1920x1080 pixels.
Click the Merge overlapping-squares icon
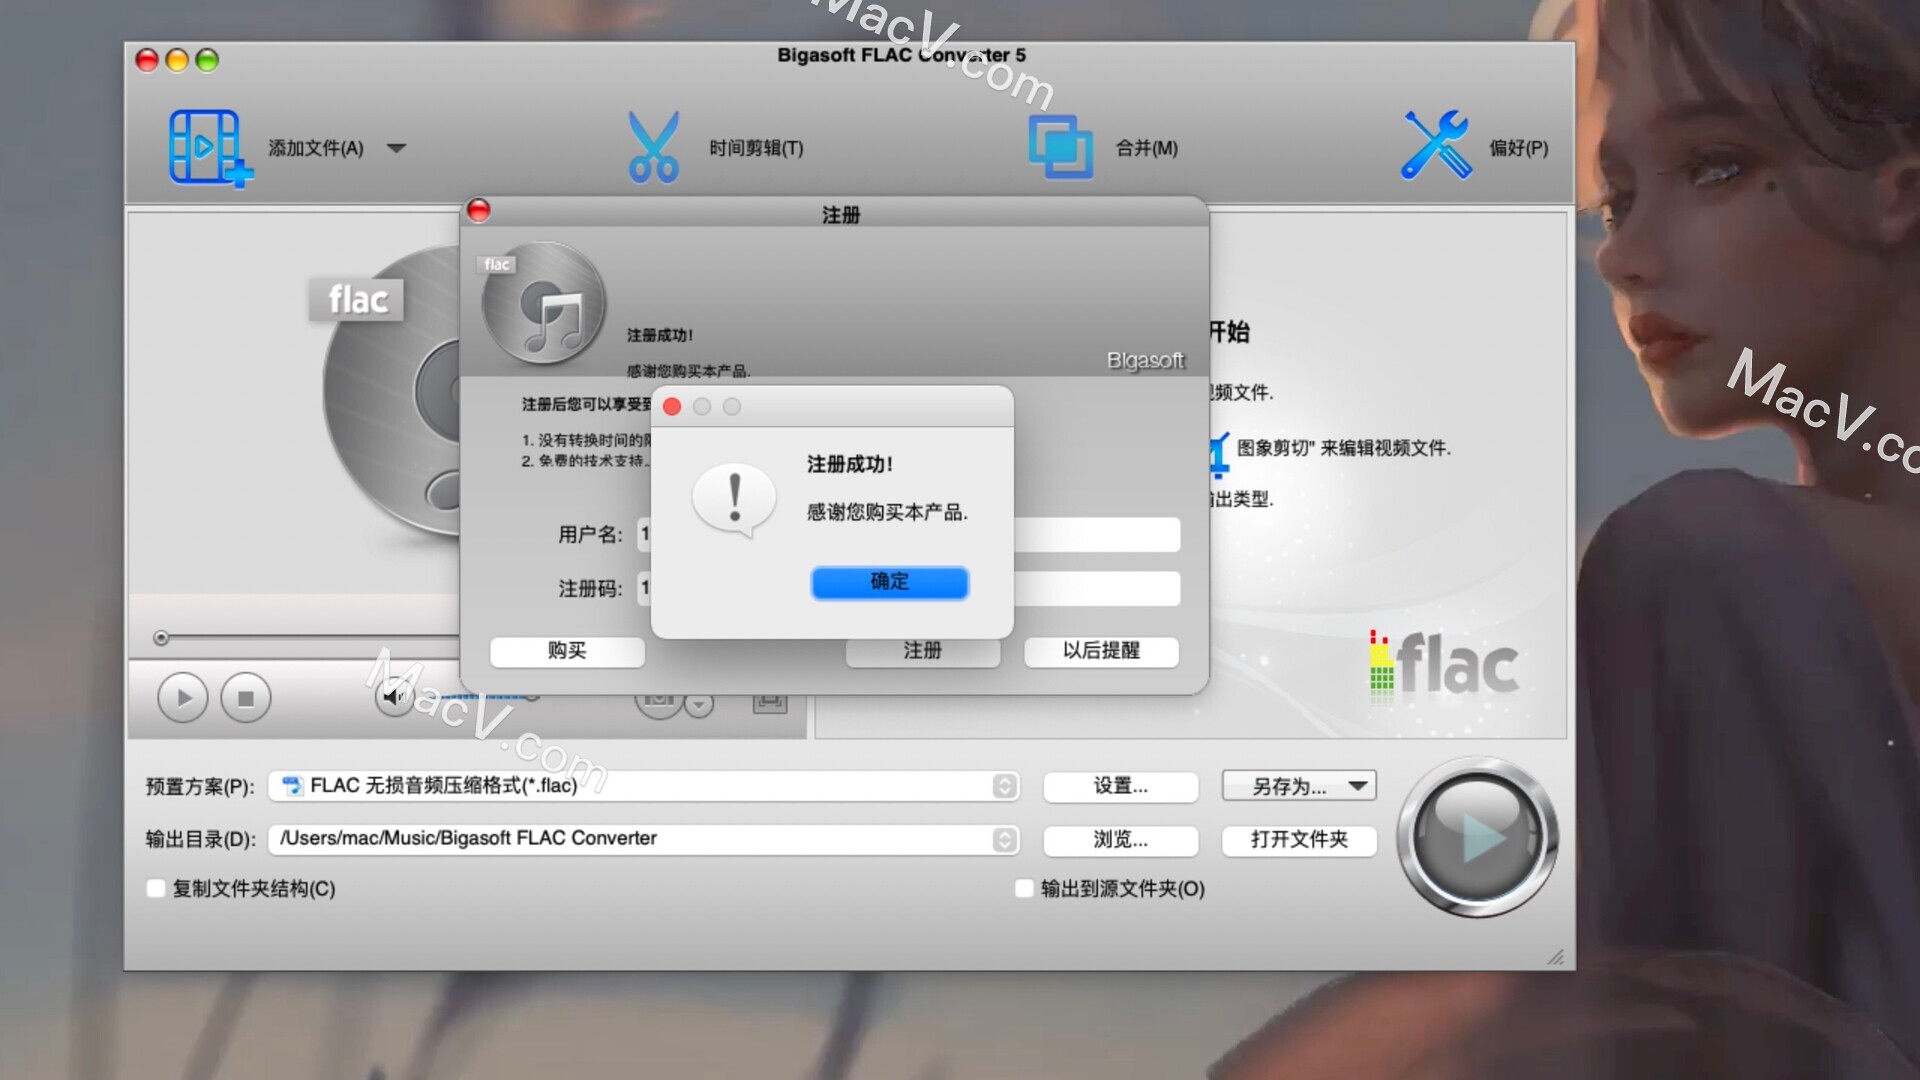coord(1060,147)
